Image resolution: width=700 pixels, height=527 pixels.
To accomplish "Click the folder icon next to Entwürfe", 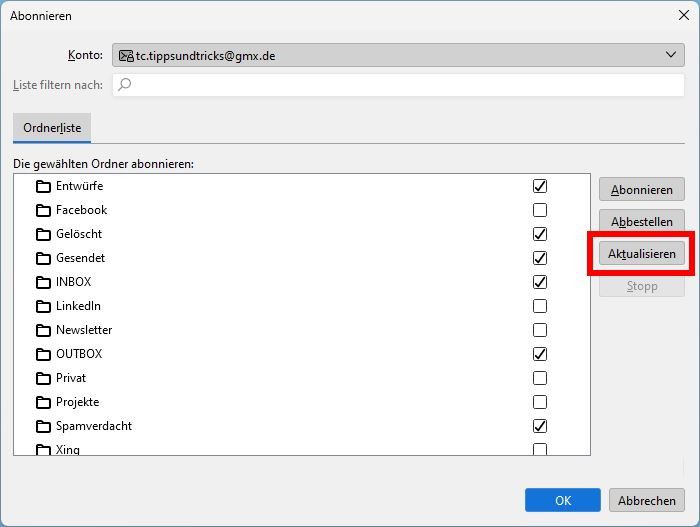I will [x=43, y=186].
